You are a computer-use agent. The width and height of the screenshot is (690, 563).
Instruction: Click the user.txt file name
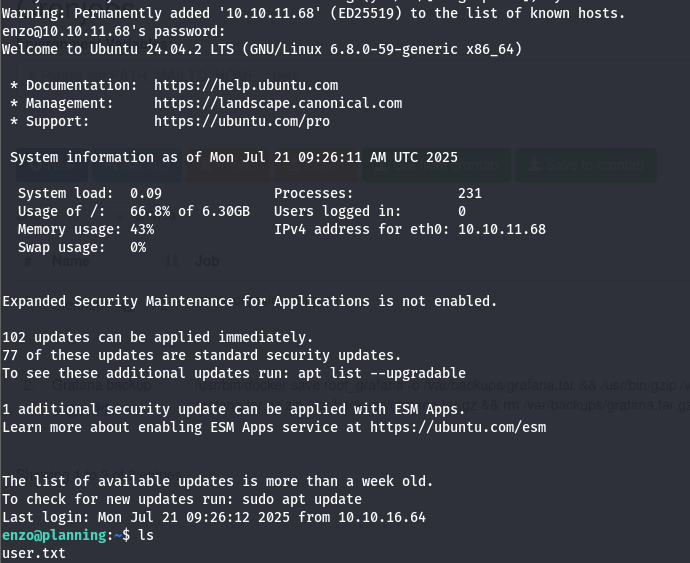tap(34, 552)
